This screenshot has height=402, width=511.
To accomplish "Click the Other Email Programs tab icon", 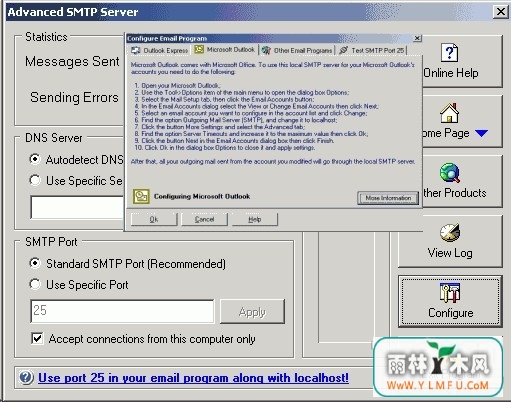I will (266, 50).
